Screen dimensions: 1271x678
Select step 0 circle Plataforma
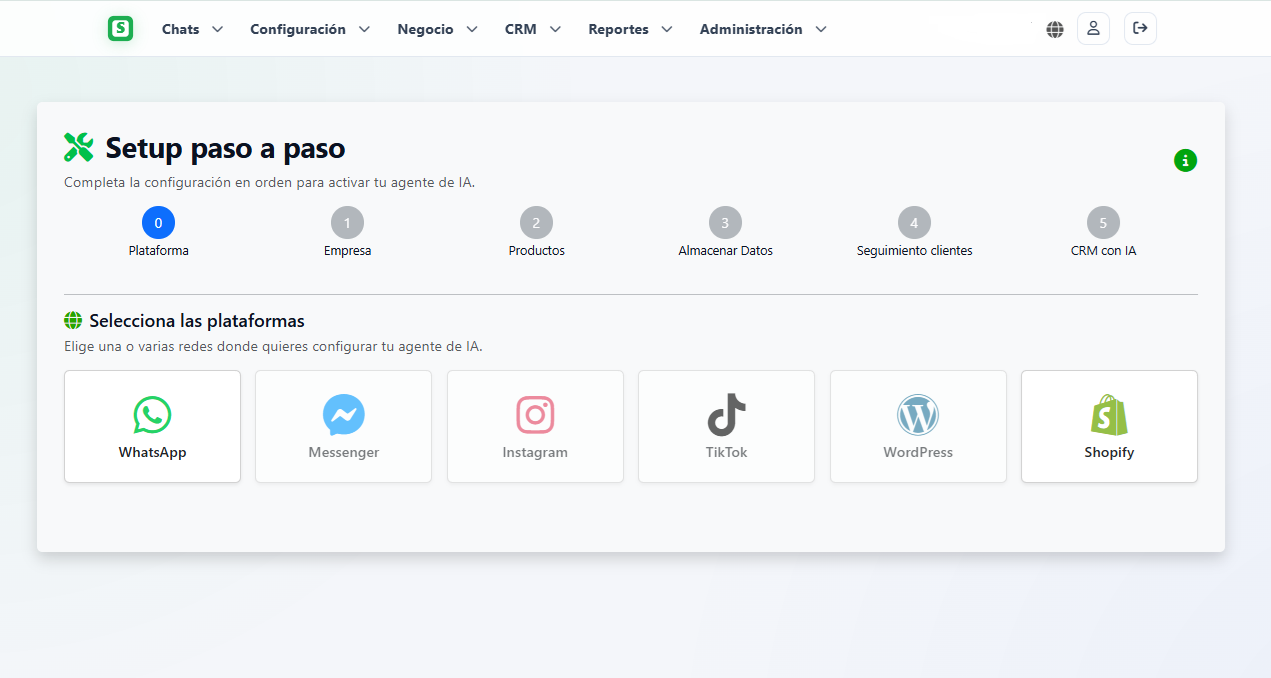[x=158, y=223]
